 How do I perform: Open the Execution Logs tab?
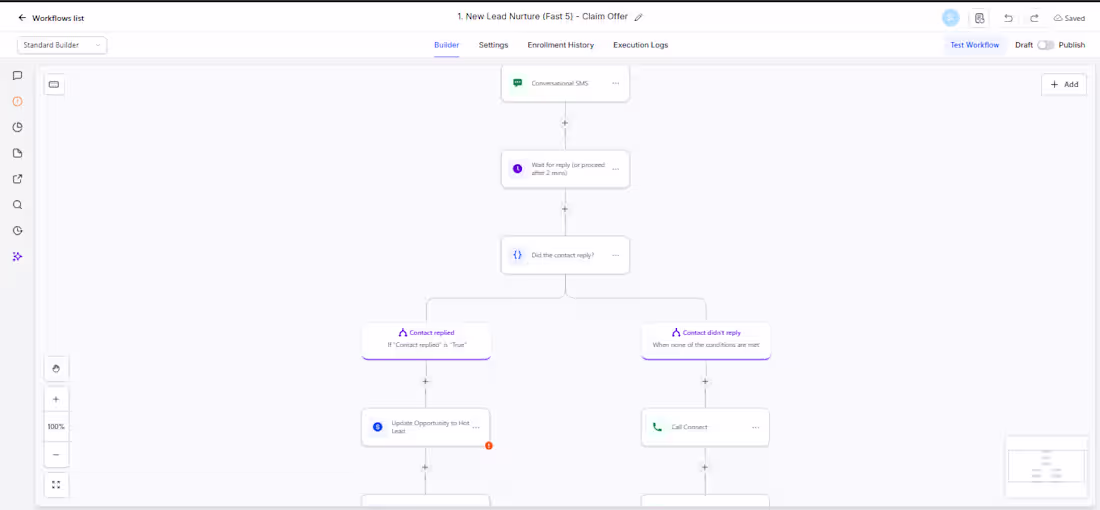click(640, 45)
